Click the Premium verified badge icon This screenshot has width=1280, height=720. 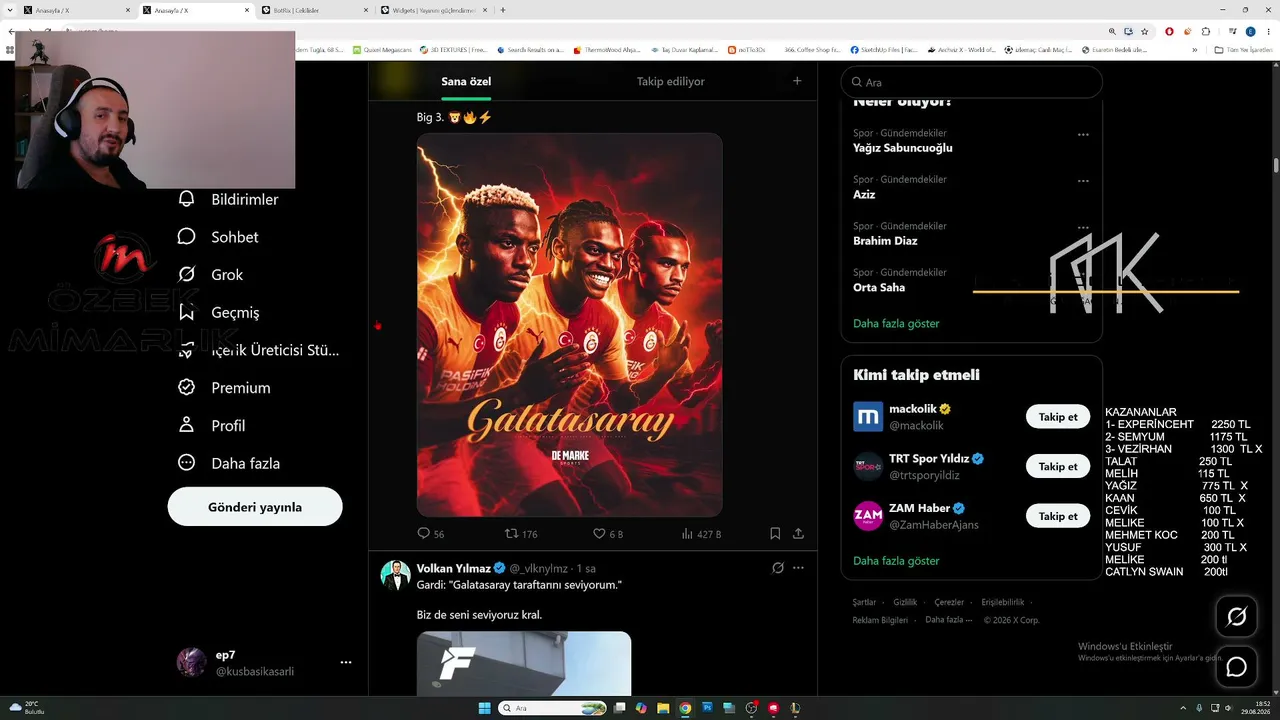pos(186,387)
